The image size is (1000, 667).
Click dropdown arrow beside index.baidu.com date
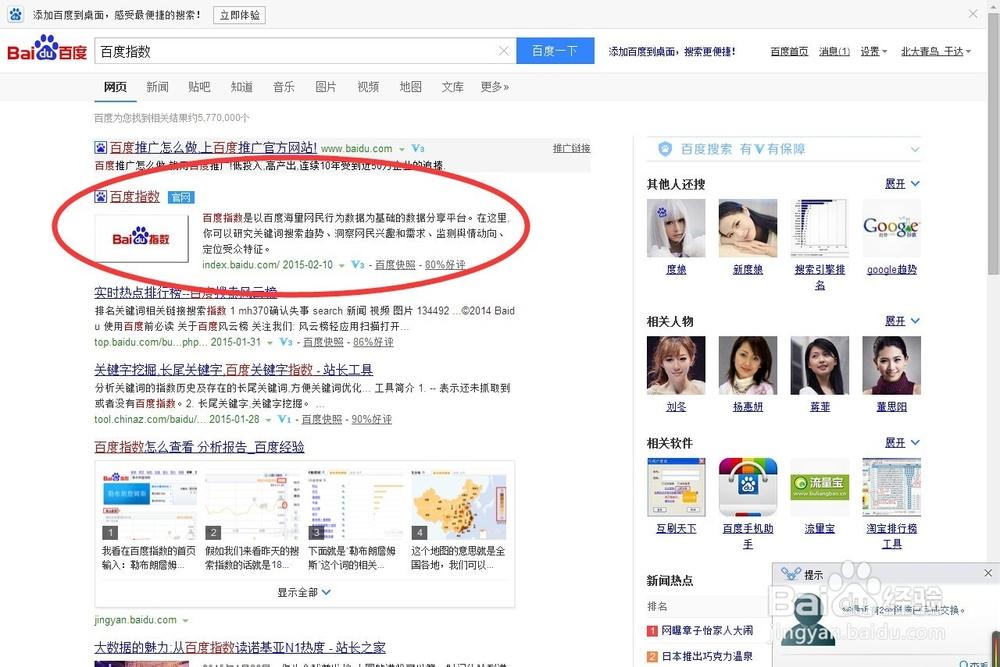click(342, 265)
